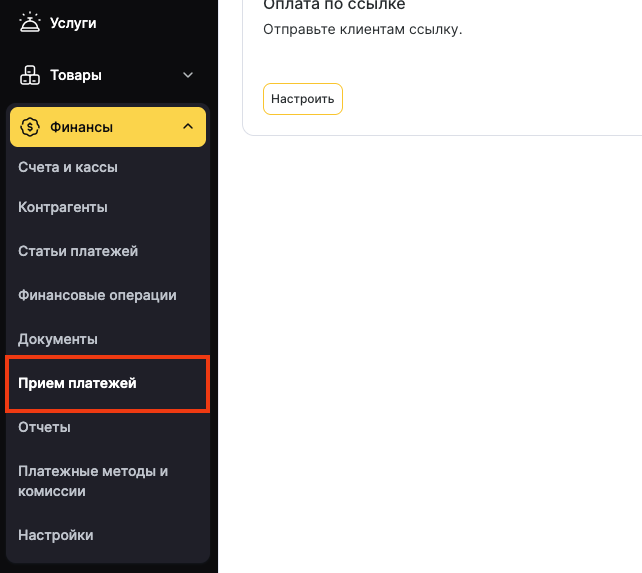Image resolution: width=642 pixels, height=573 pixels.
Task: Click the Услуги service bell icon
Action: point(29,21)
